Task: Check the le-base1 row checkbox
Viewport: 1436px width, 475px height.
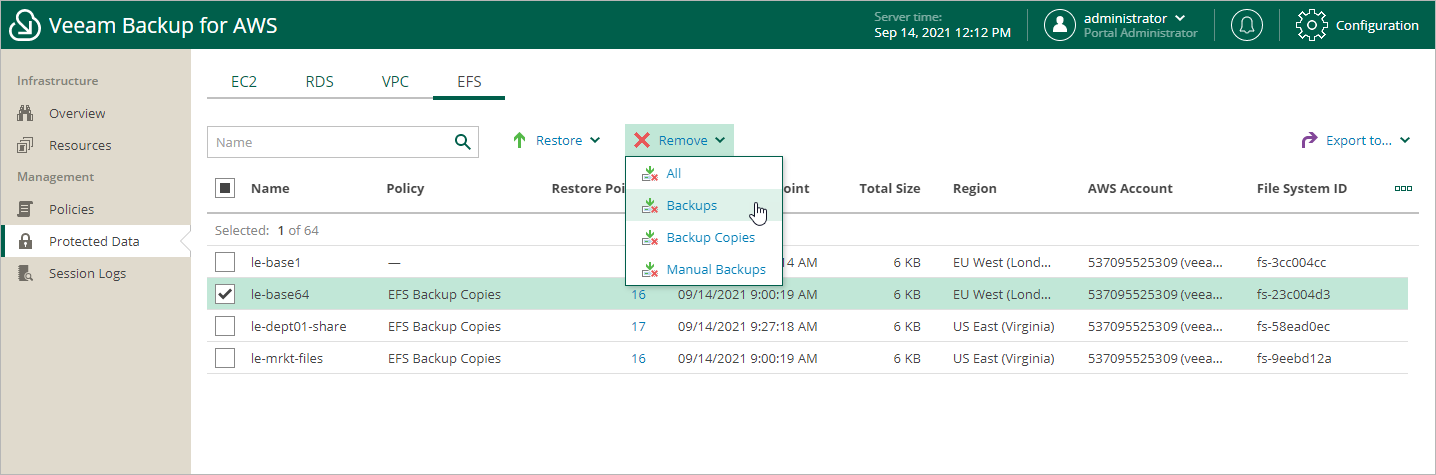Action: (225, 262)
